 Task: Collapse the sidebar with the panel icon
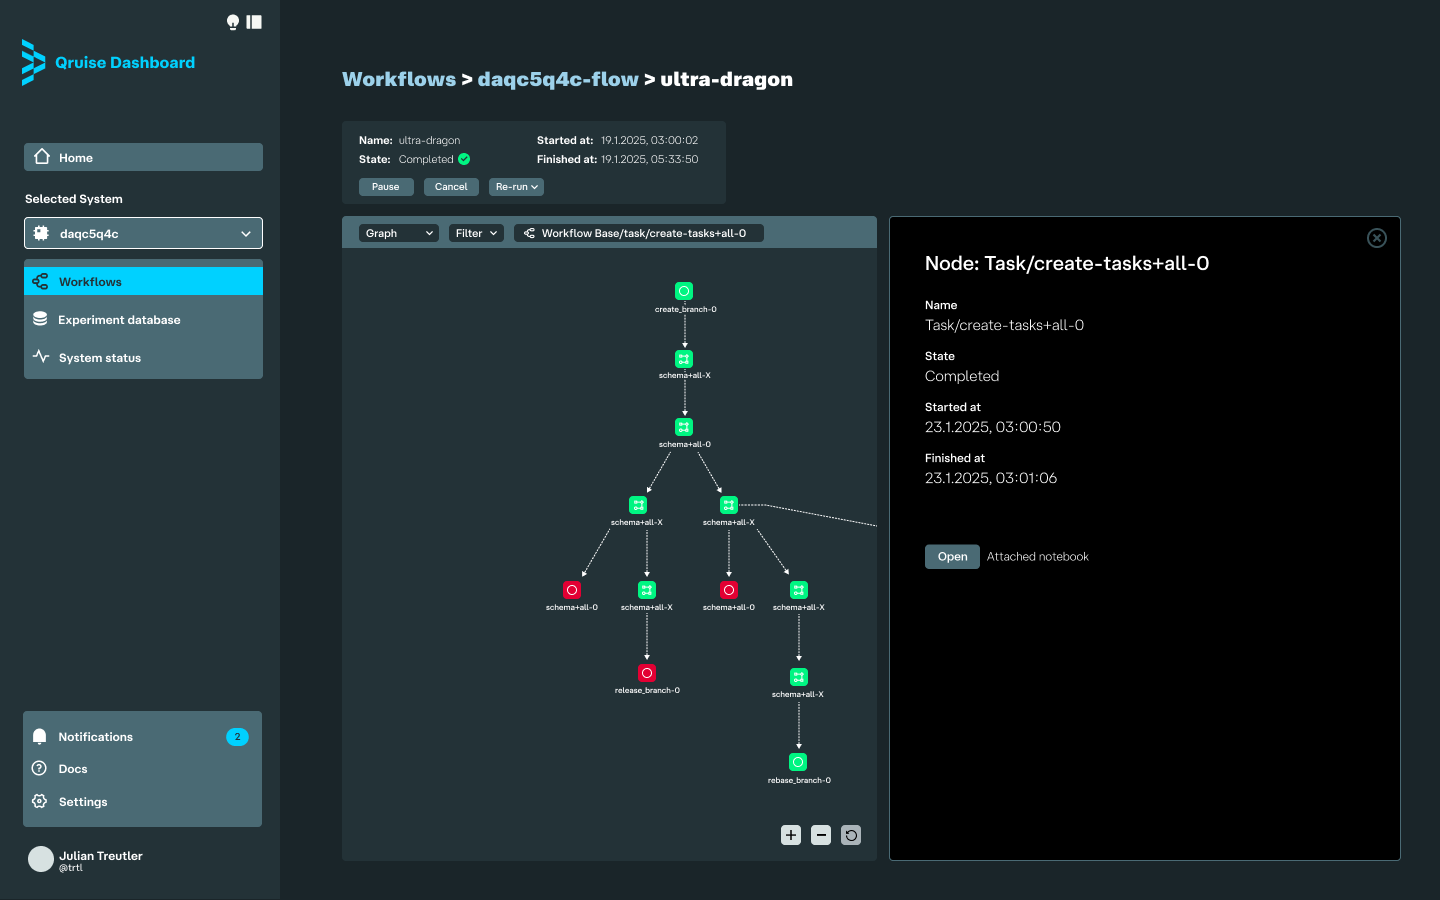(x=254, y=22)
